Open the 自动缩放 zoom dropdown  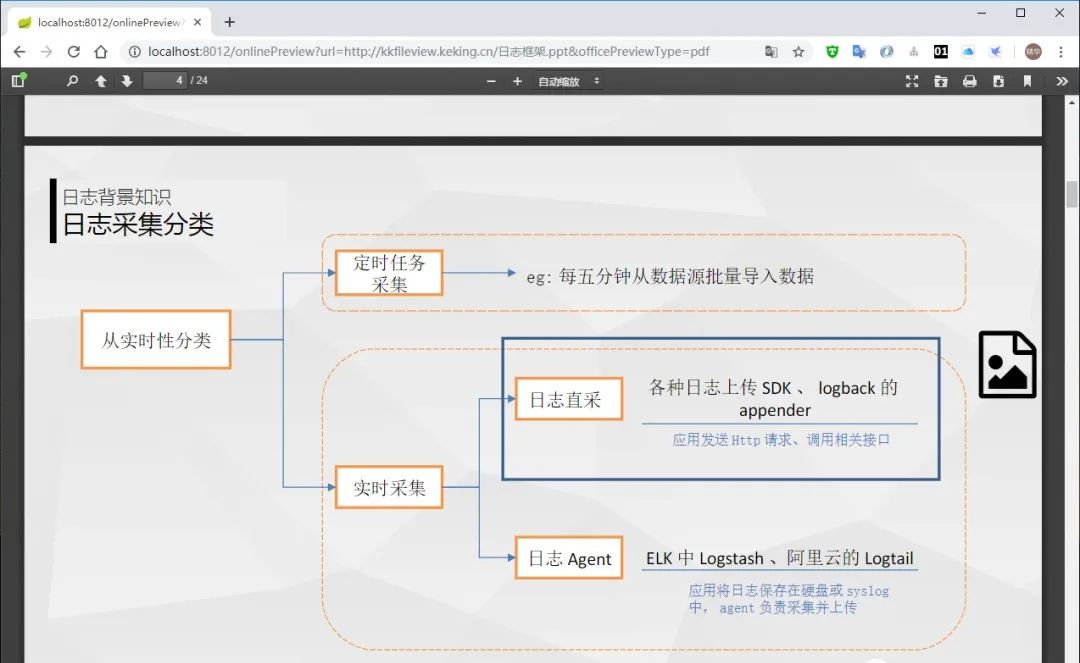click(569, 81)
